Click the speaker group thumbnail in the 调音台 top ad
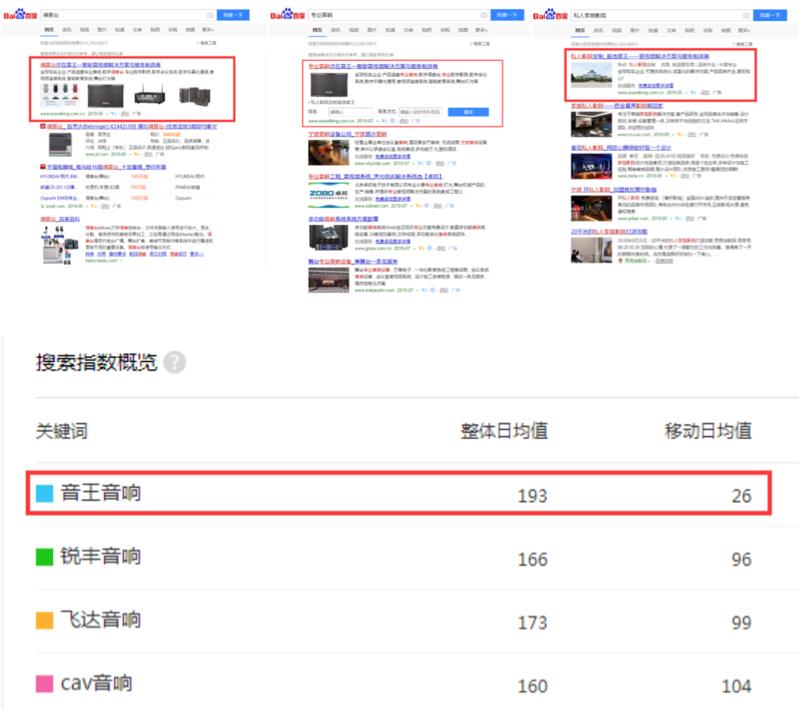 tap(195, 96)
